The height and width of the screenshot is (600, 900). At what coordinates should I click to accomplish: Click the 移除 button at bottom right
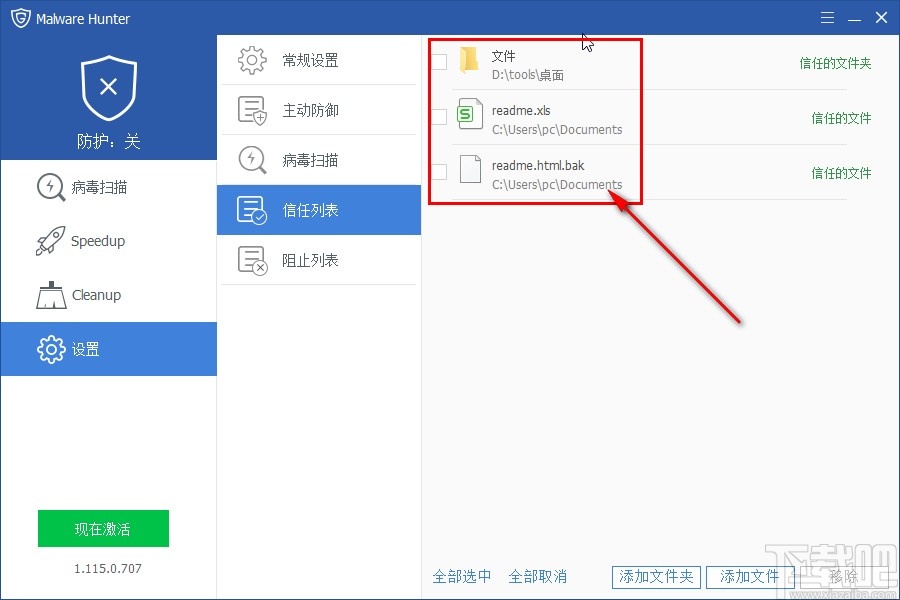coord(843,577)
